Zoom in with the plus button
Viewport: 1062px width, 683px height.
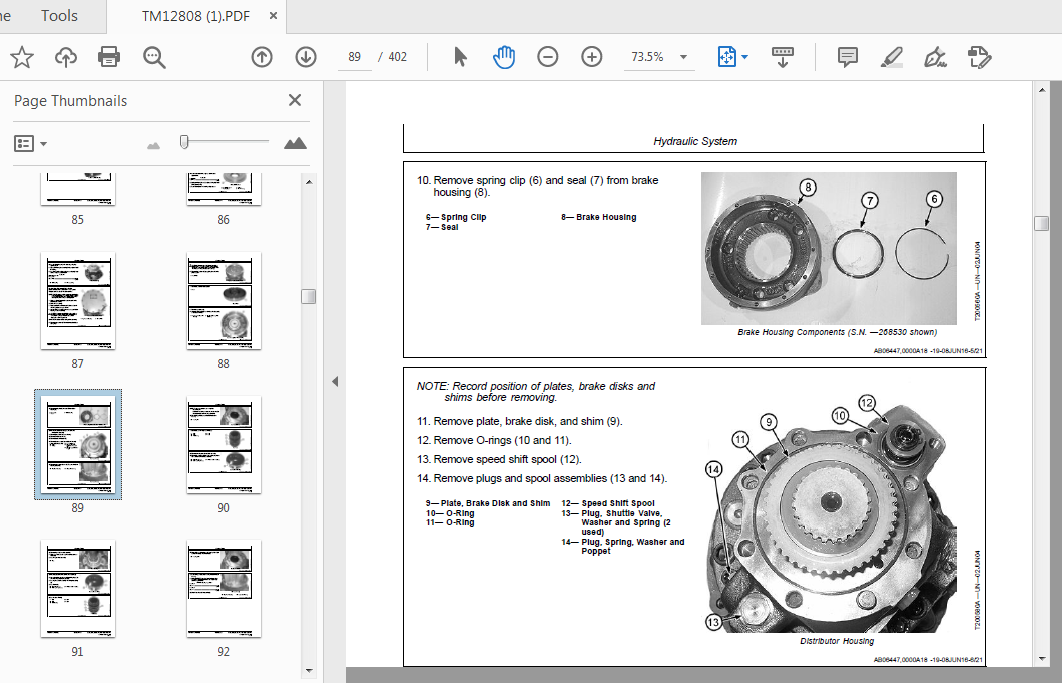coord(592,57)
